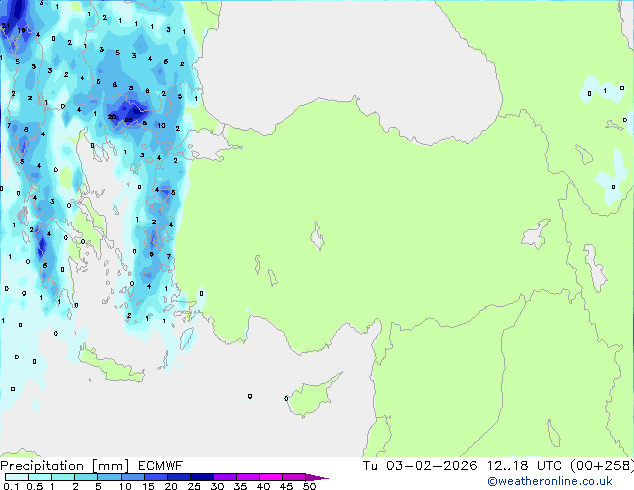
Task: Click the 15–20 mm legend color box
Action: tap(155, 477)
